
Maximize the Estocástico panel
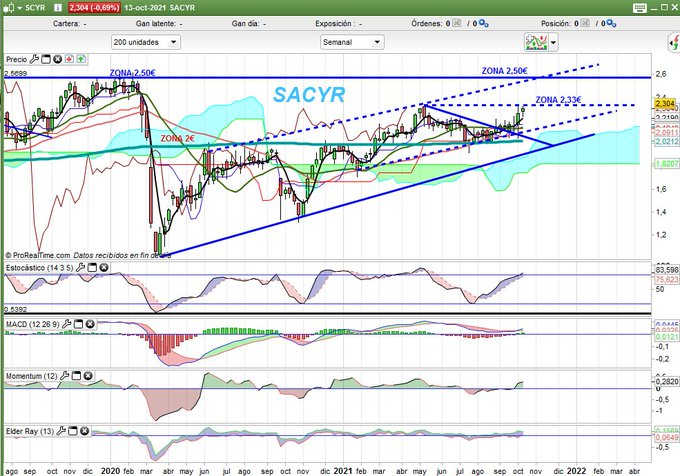92,267
